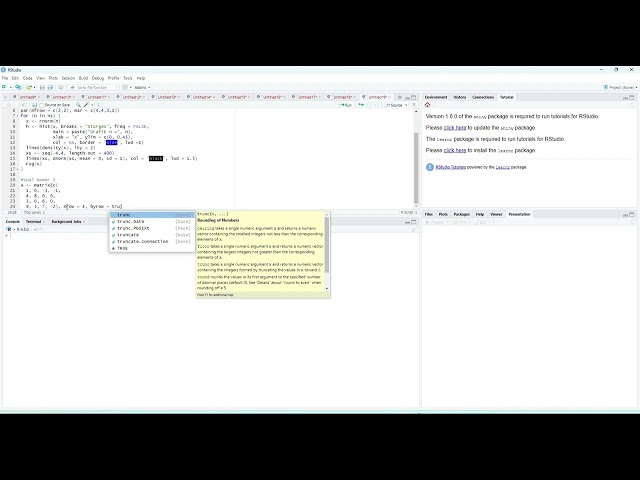Click the console input prompt line
Viewport: 640px width, 480px height.
click(210, 236)
